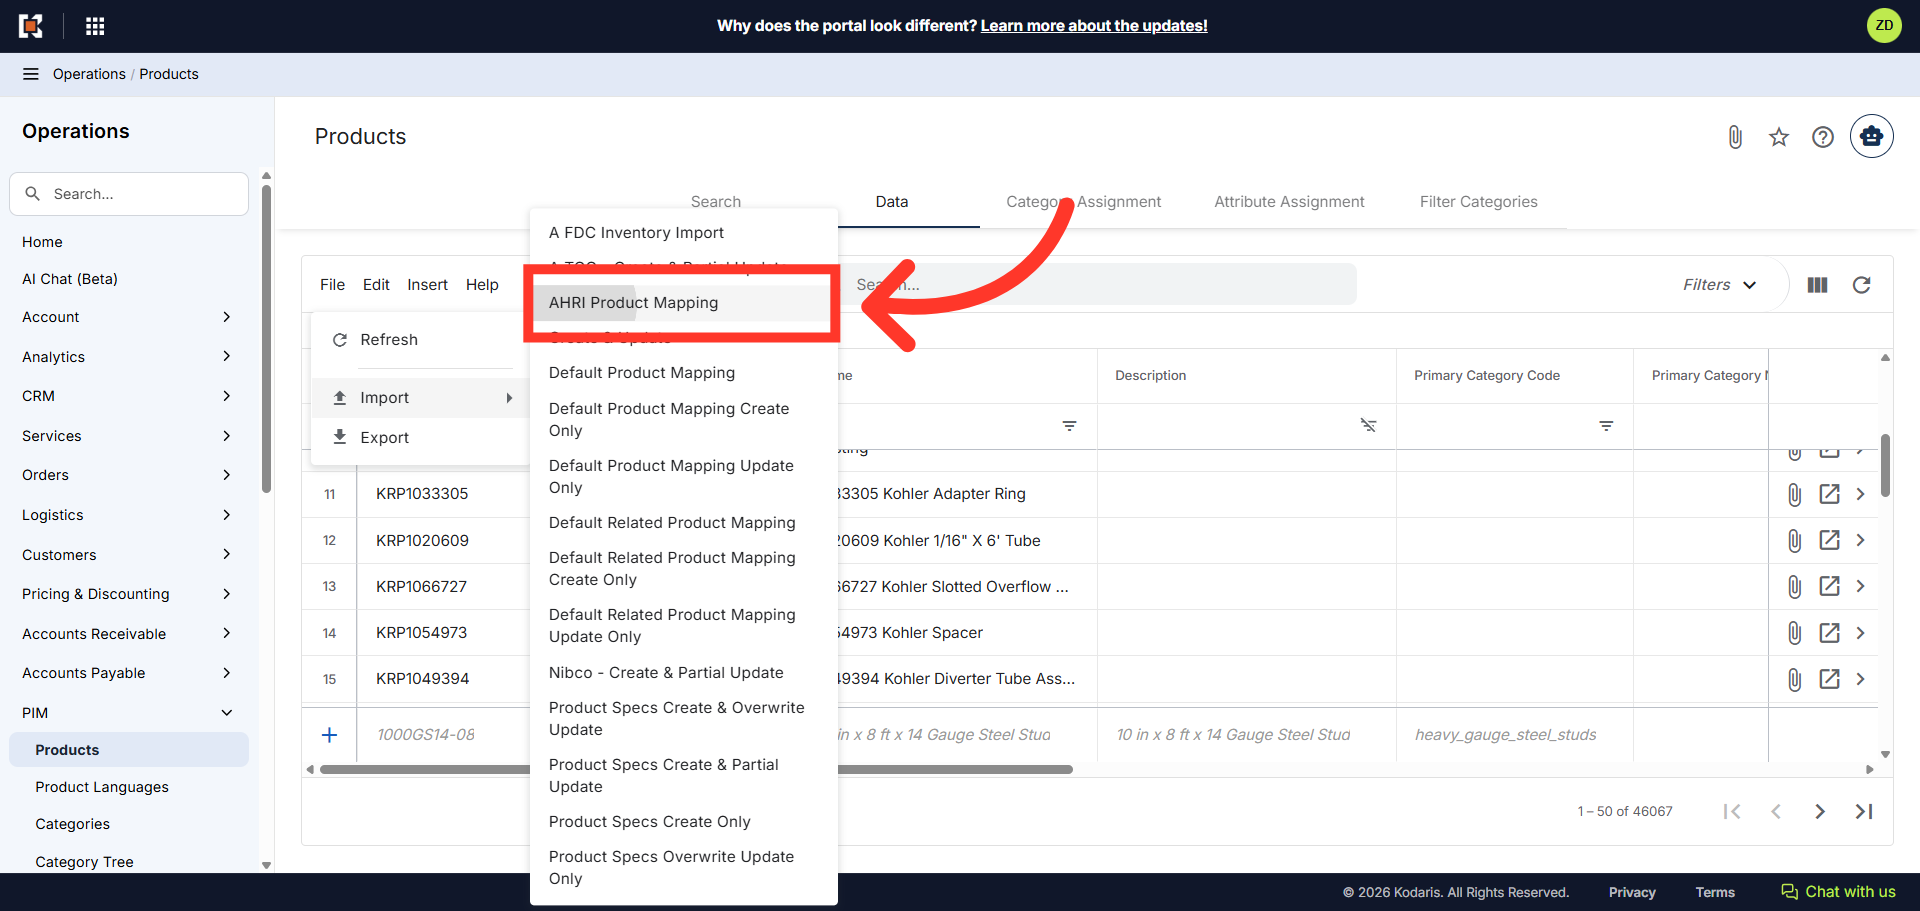Open the Terms footer link
The width and height of the screenshot is (1920, 911).
1715,893
